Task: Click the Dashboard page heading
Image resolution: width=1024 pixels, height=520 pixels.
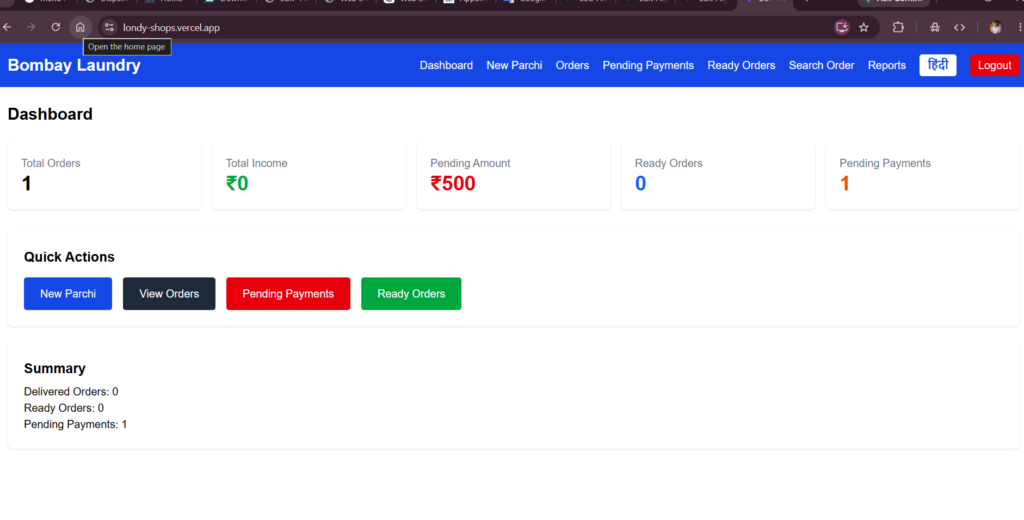Action: 50,114
